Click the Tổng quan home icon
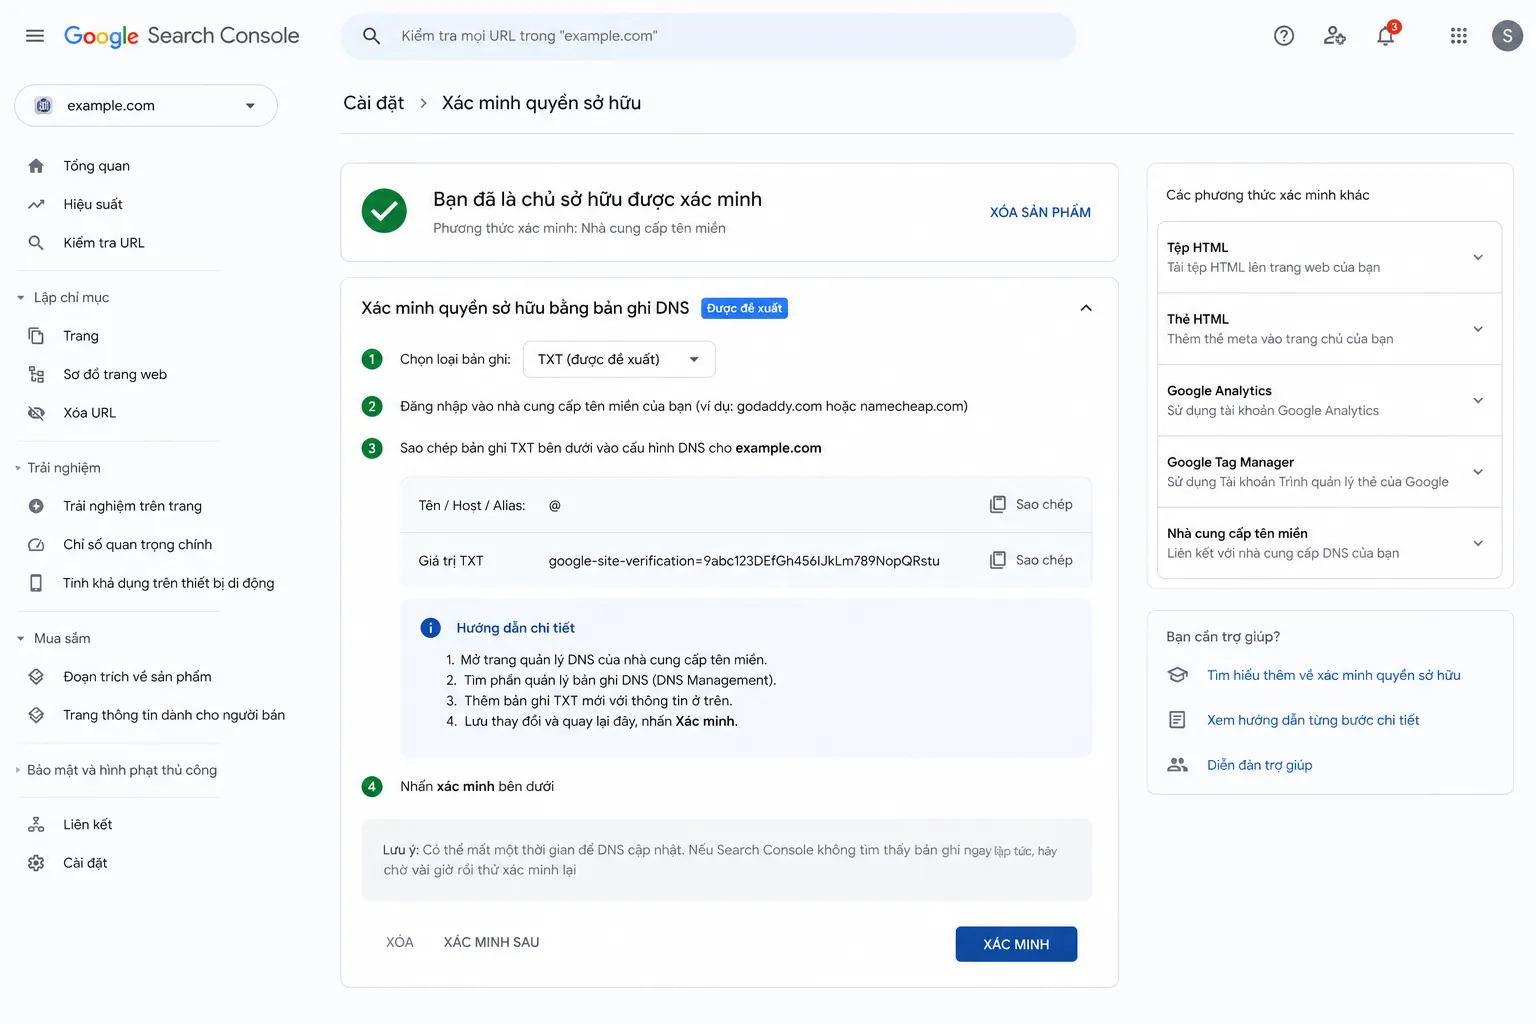This screenshot has height=1024, width=1536. pyautogui.click(x=36, y=166)
